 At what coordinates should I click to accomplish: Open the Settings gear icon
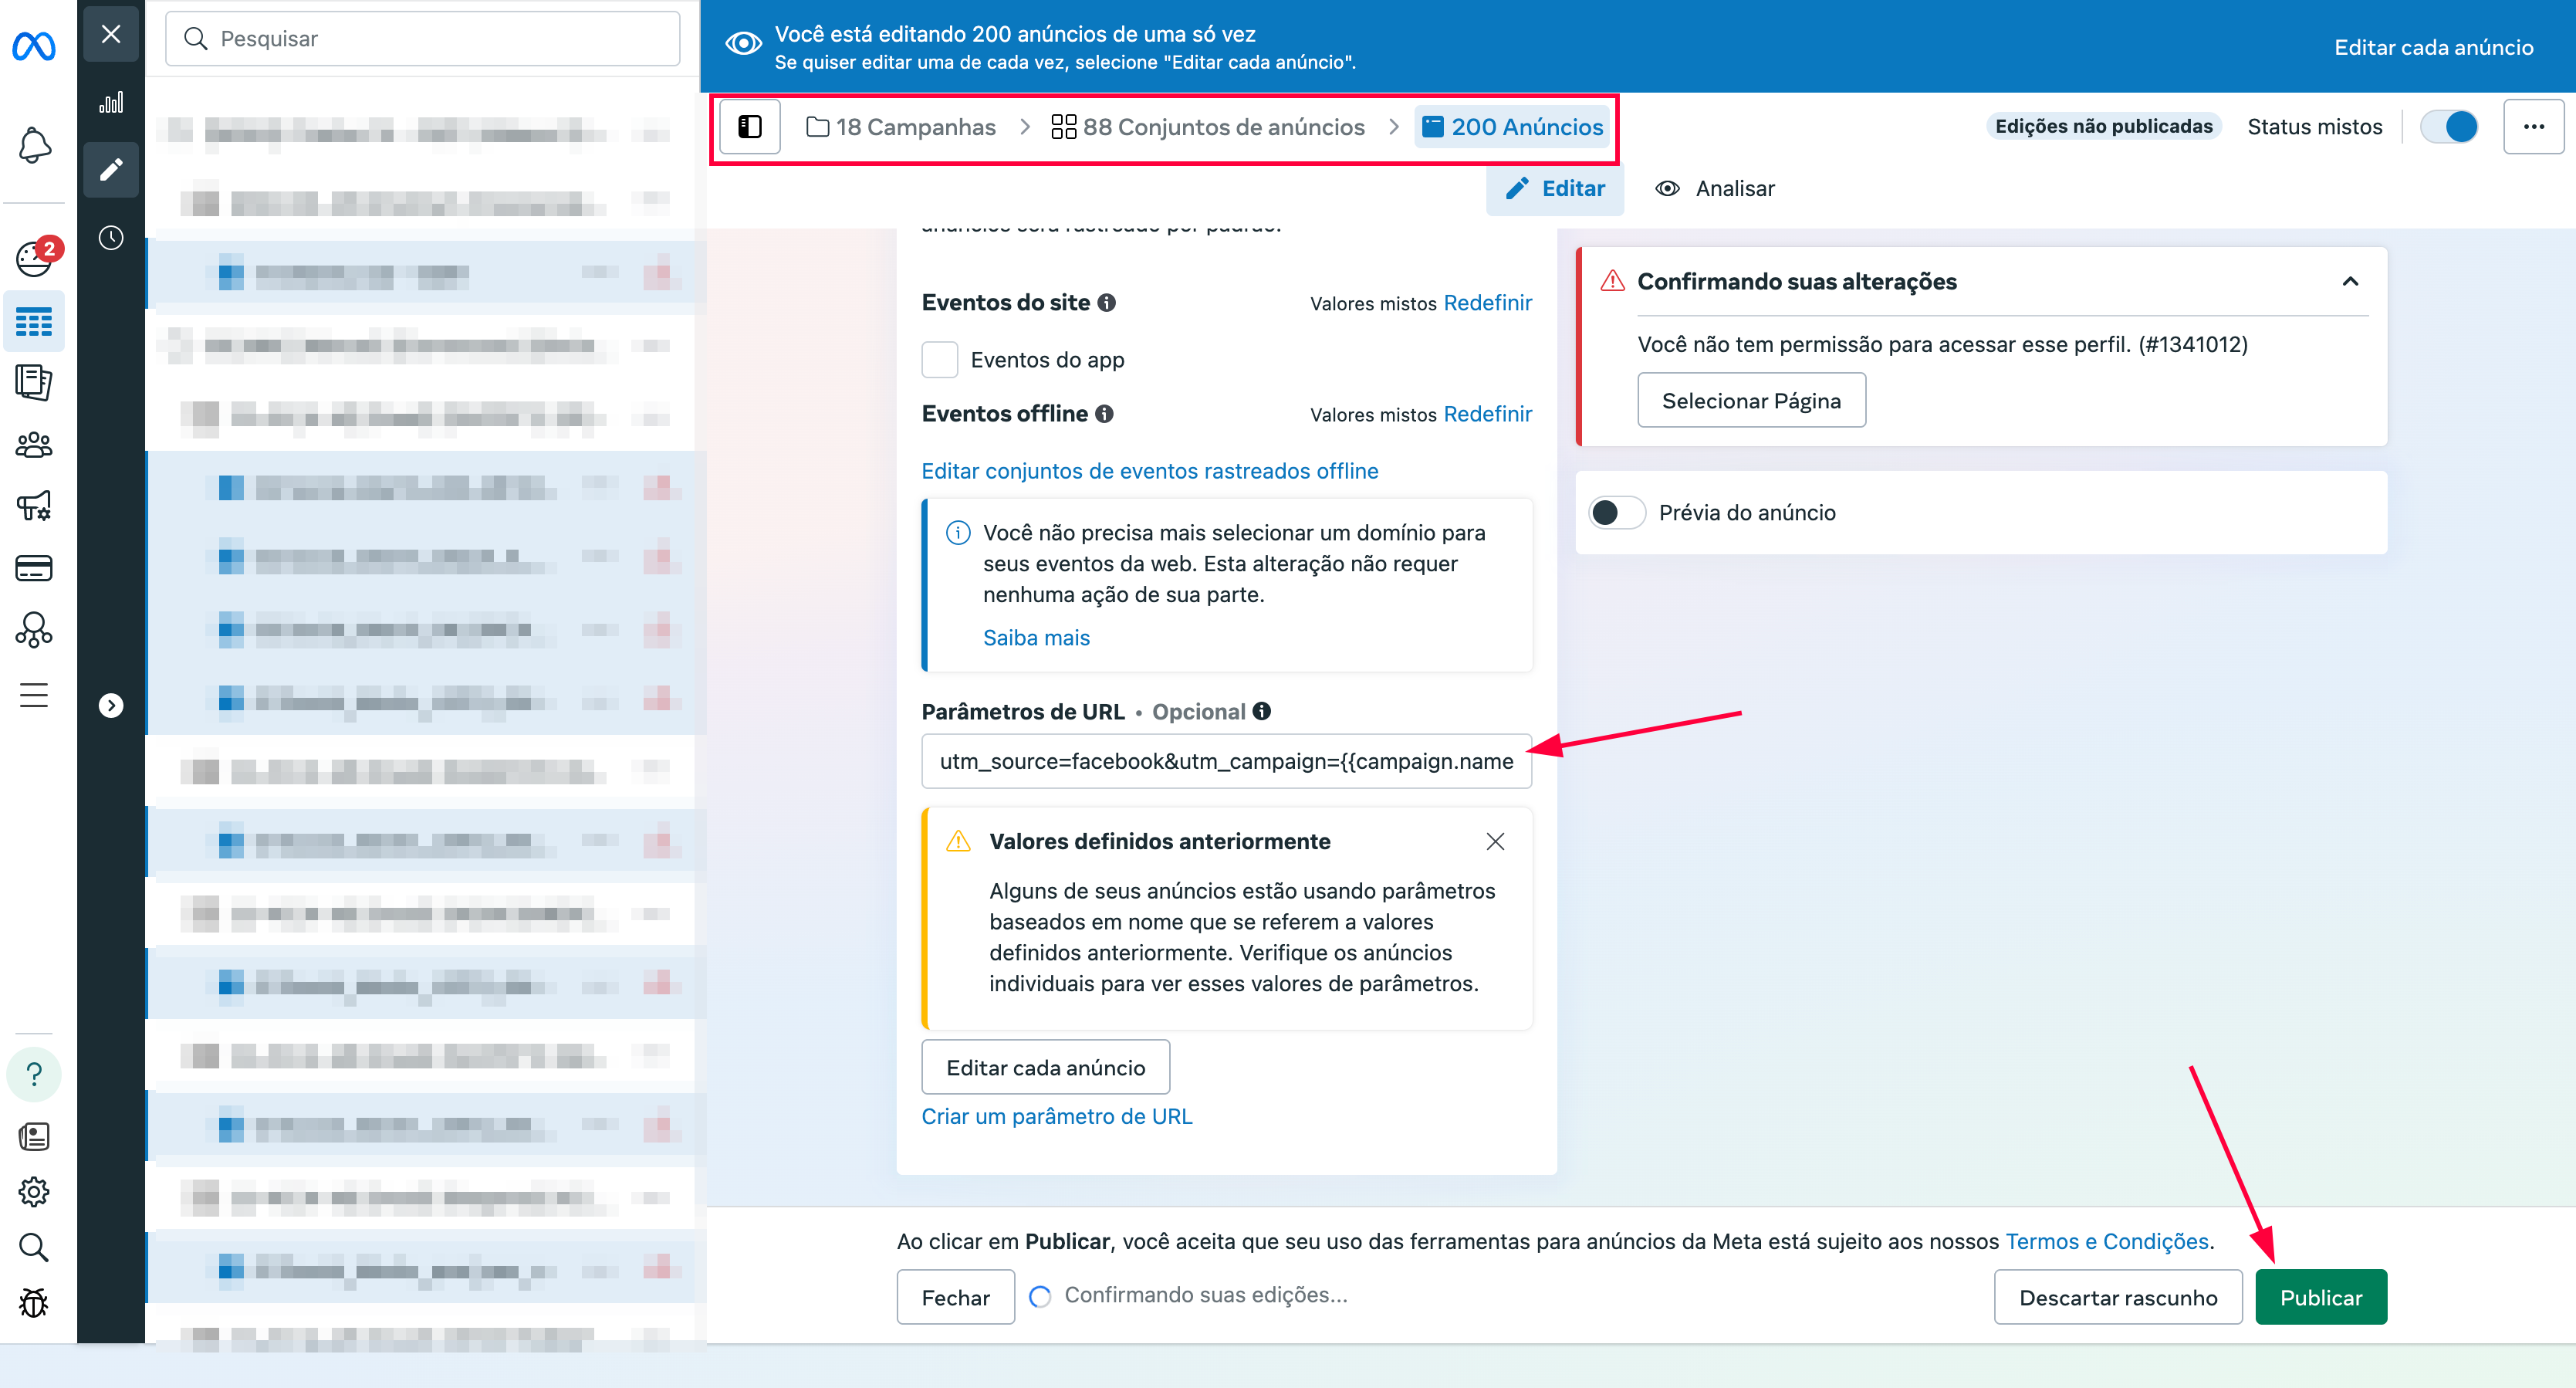(x=34, y=1192)
